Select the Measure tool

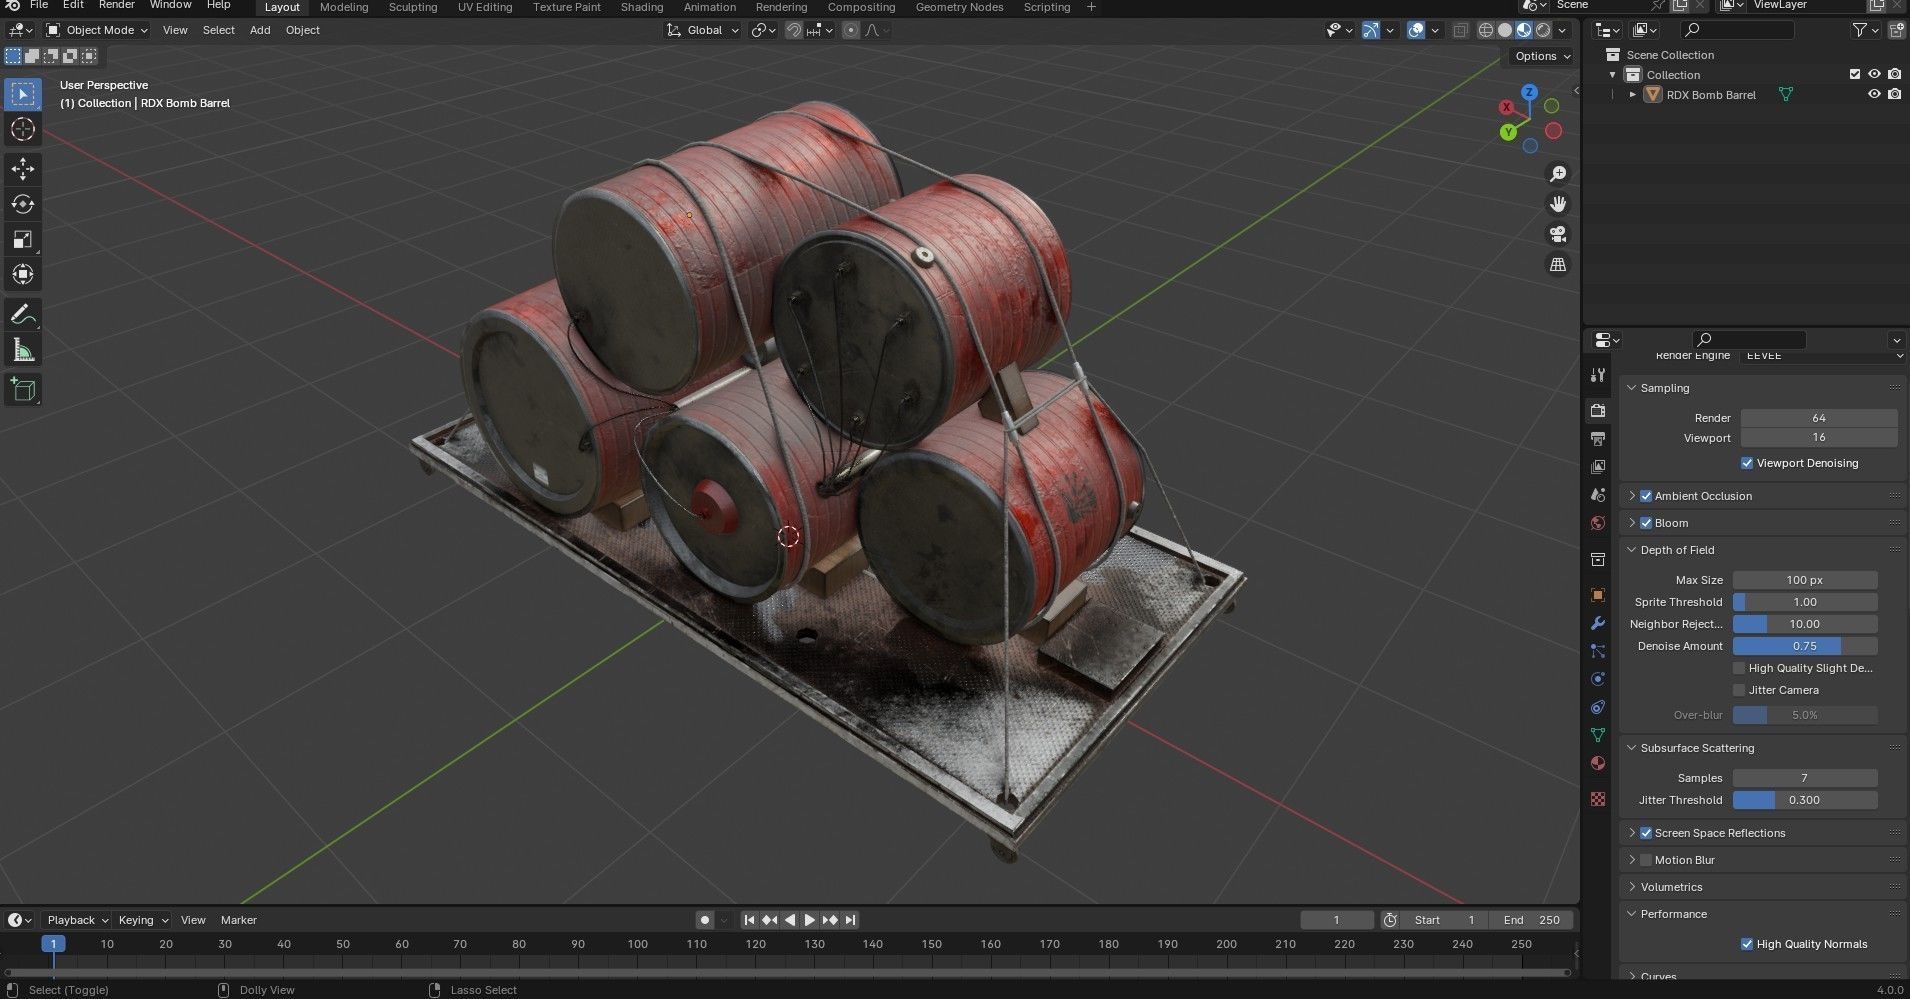click(22, 349)
